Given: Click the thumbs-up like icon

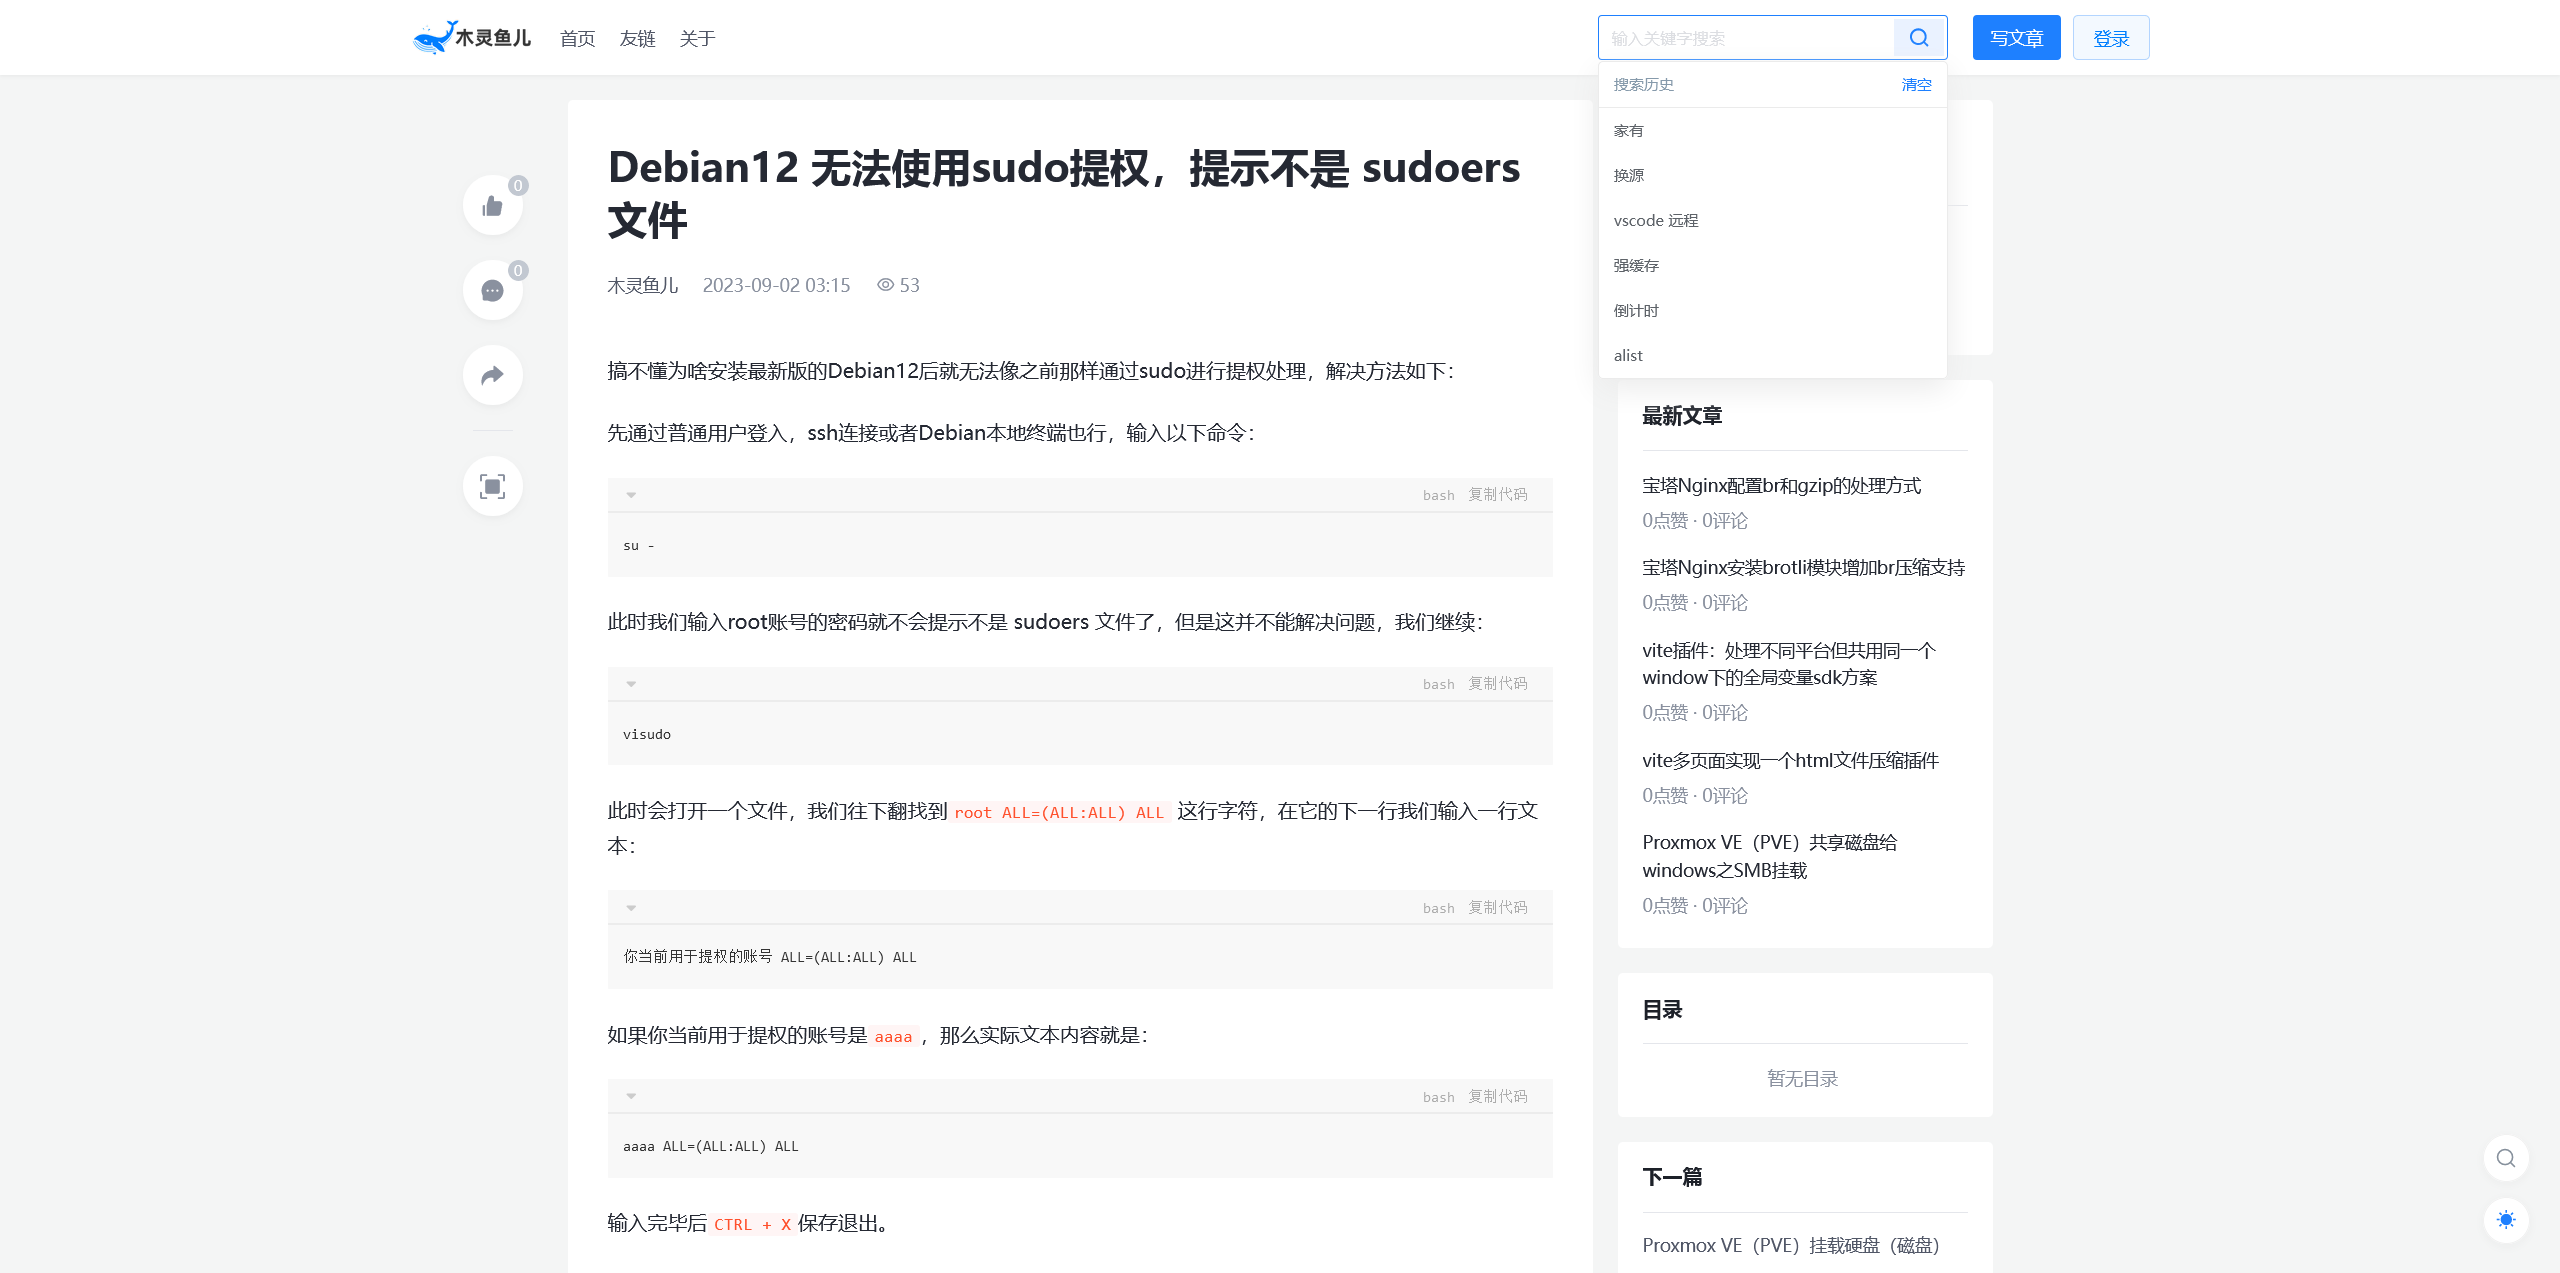Looking at the screenshot, I should pos(492,206).
